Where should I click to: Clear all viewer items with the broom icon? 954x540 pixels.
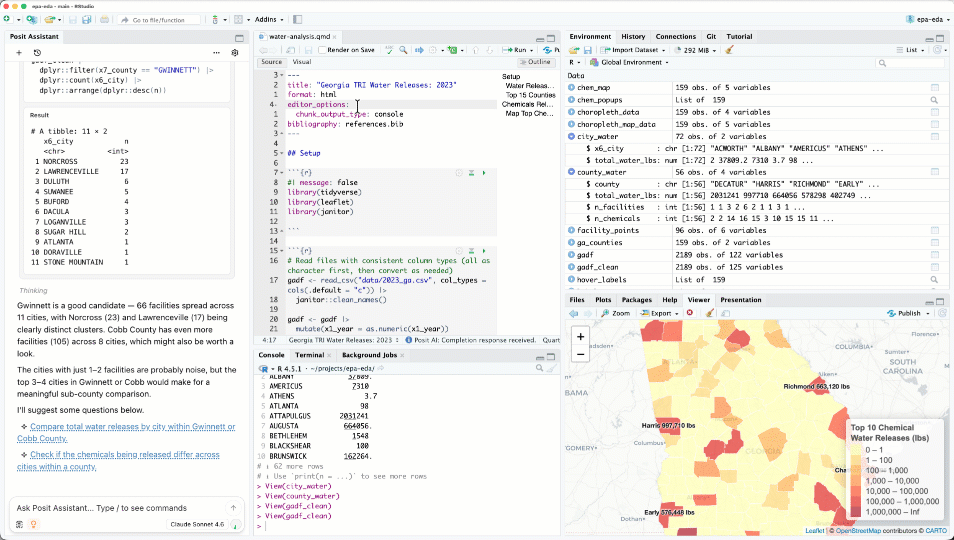[x=709, y=313]
